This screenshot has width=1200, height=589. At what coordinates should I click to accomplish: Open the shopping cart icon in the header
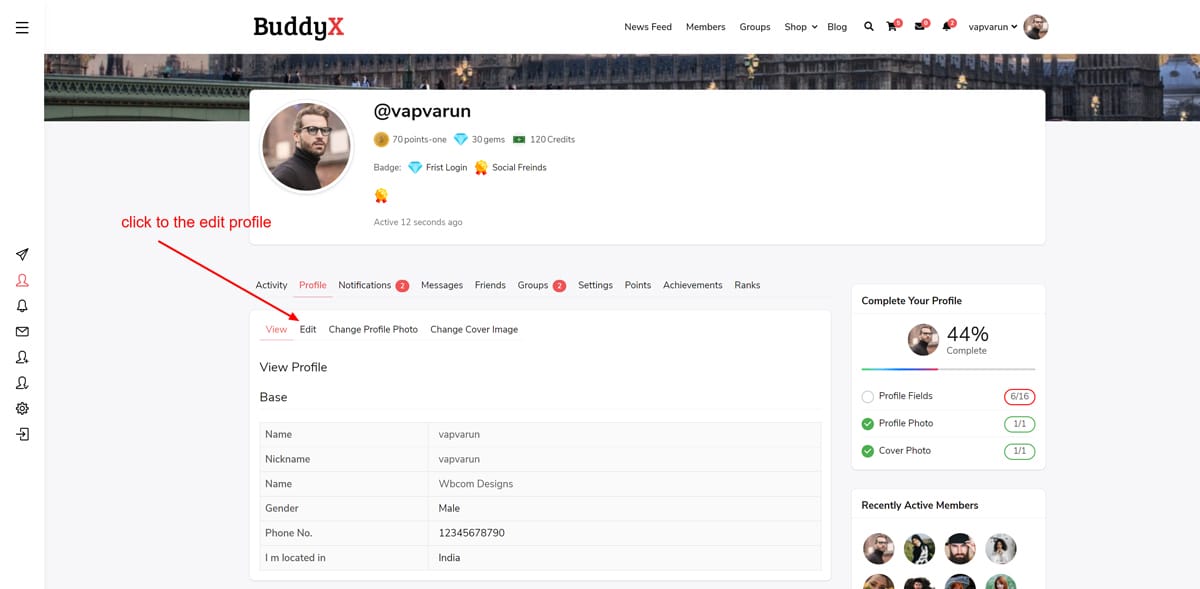click(x=892, y=27)
